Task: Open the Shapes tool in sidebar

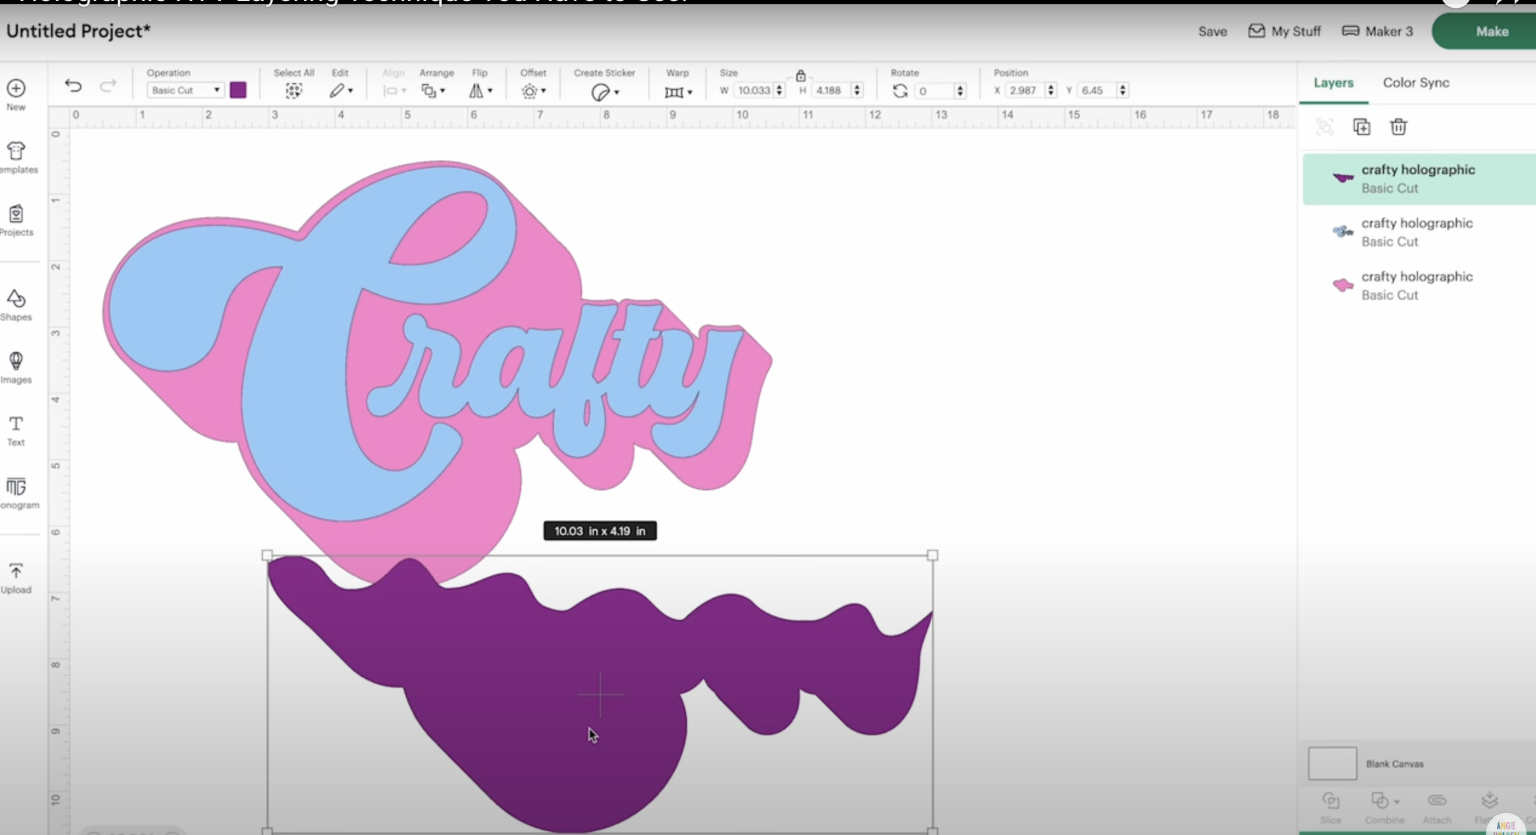Action: (16, 304)
